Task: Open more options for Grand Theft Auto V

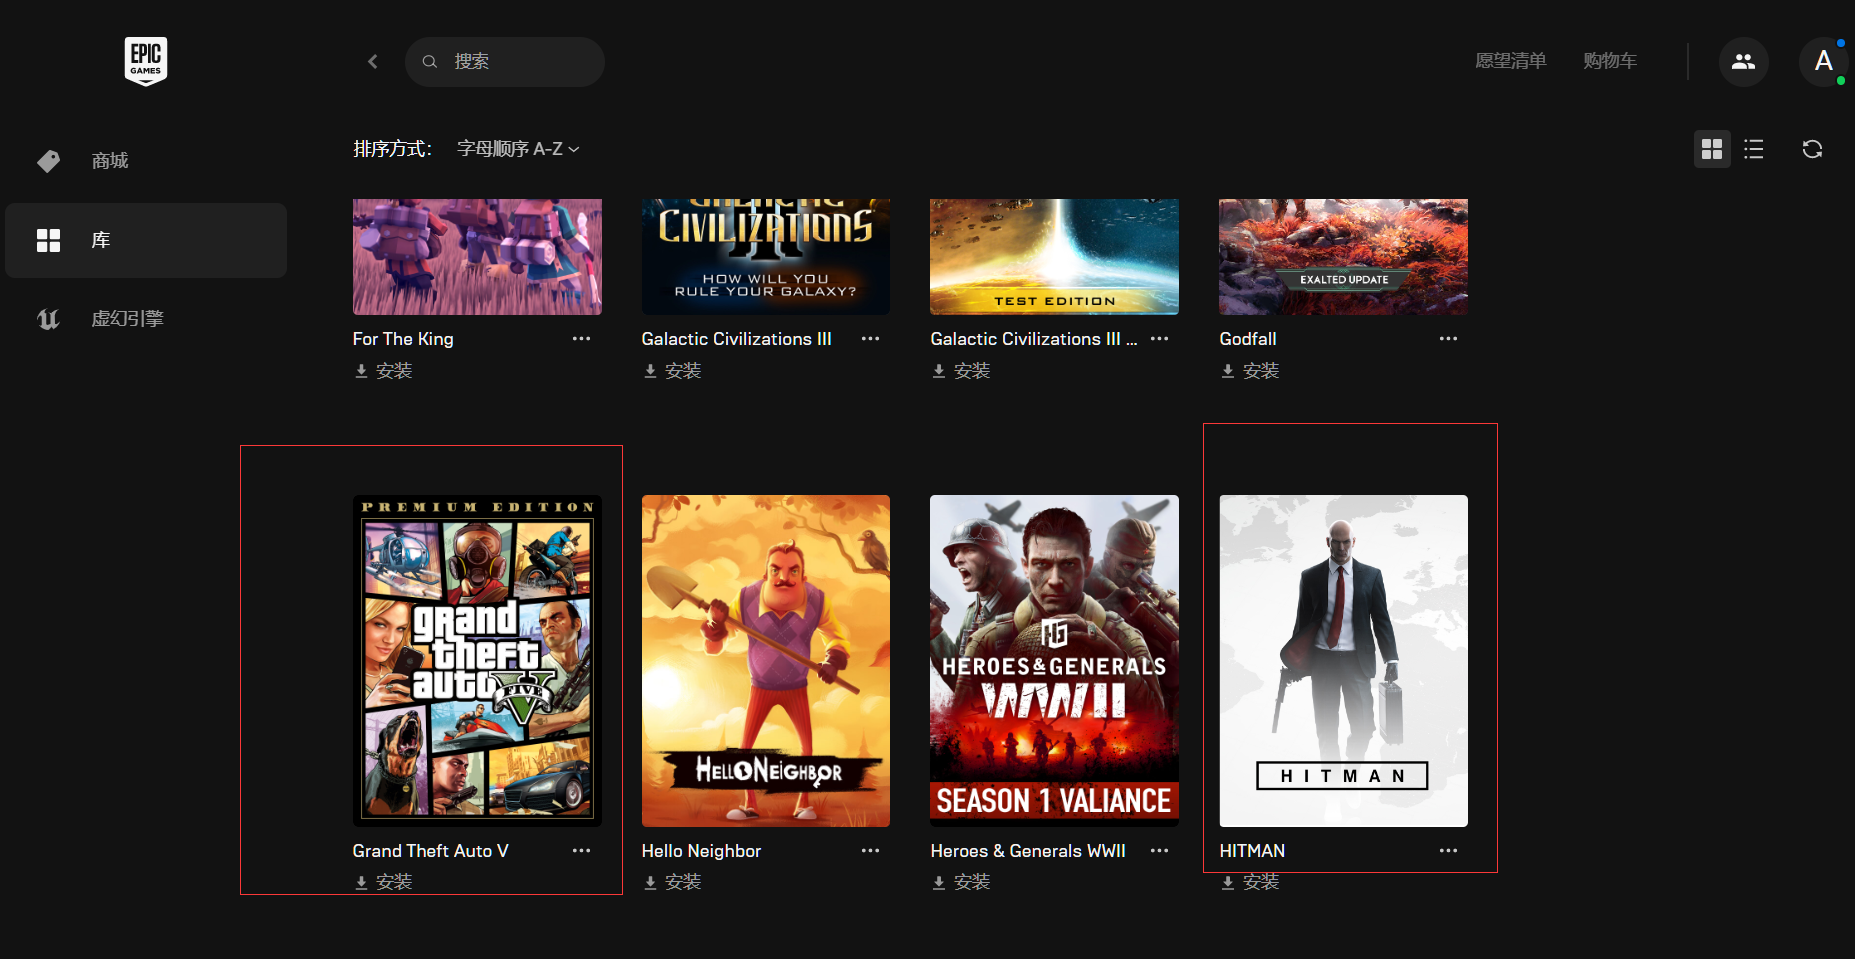Action: pos(581,851)
